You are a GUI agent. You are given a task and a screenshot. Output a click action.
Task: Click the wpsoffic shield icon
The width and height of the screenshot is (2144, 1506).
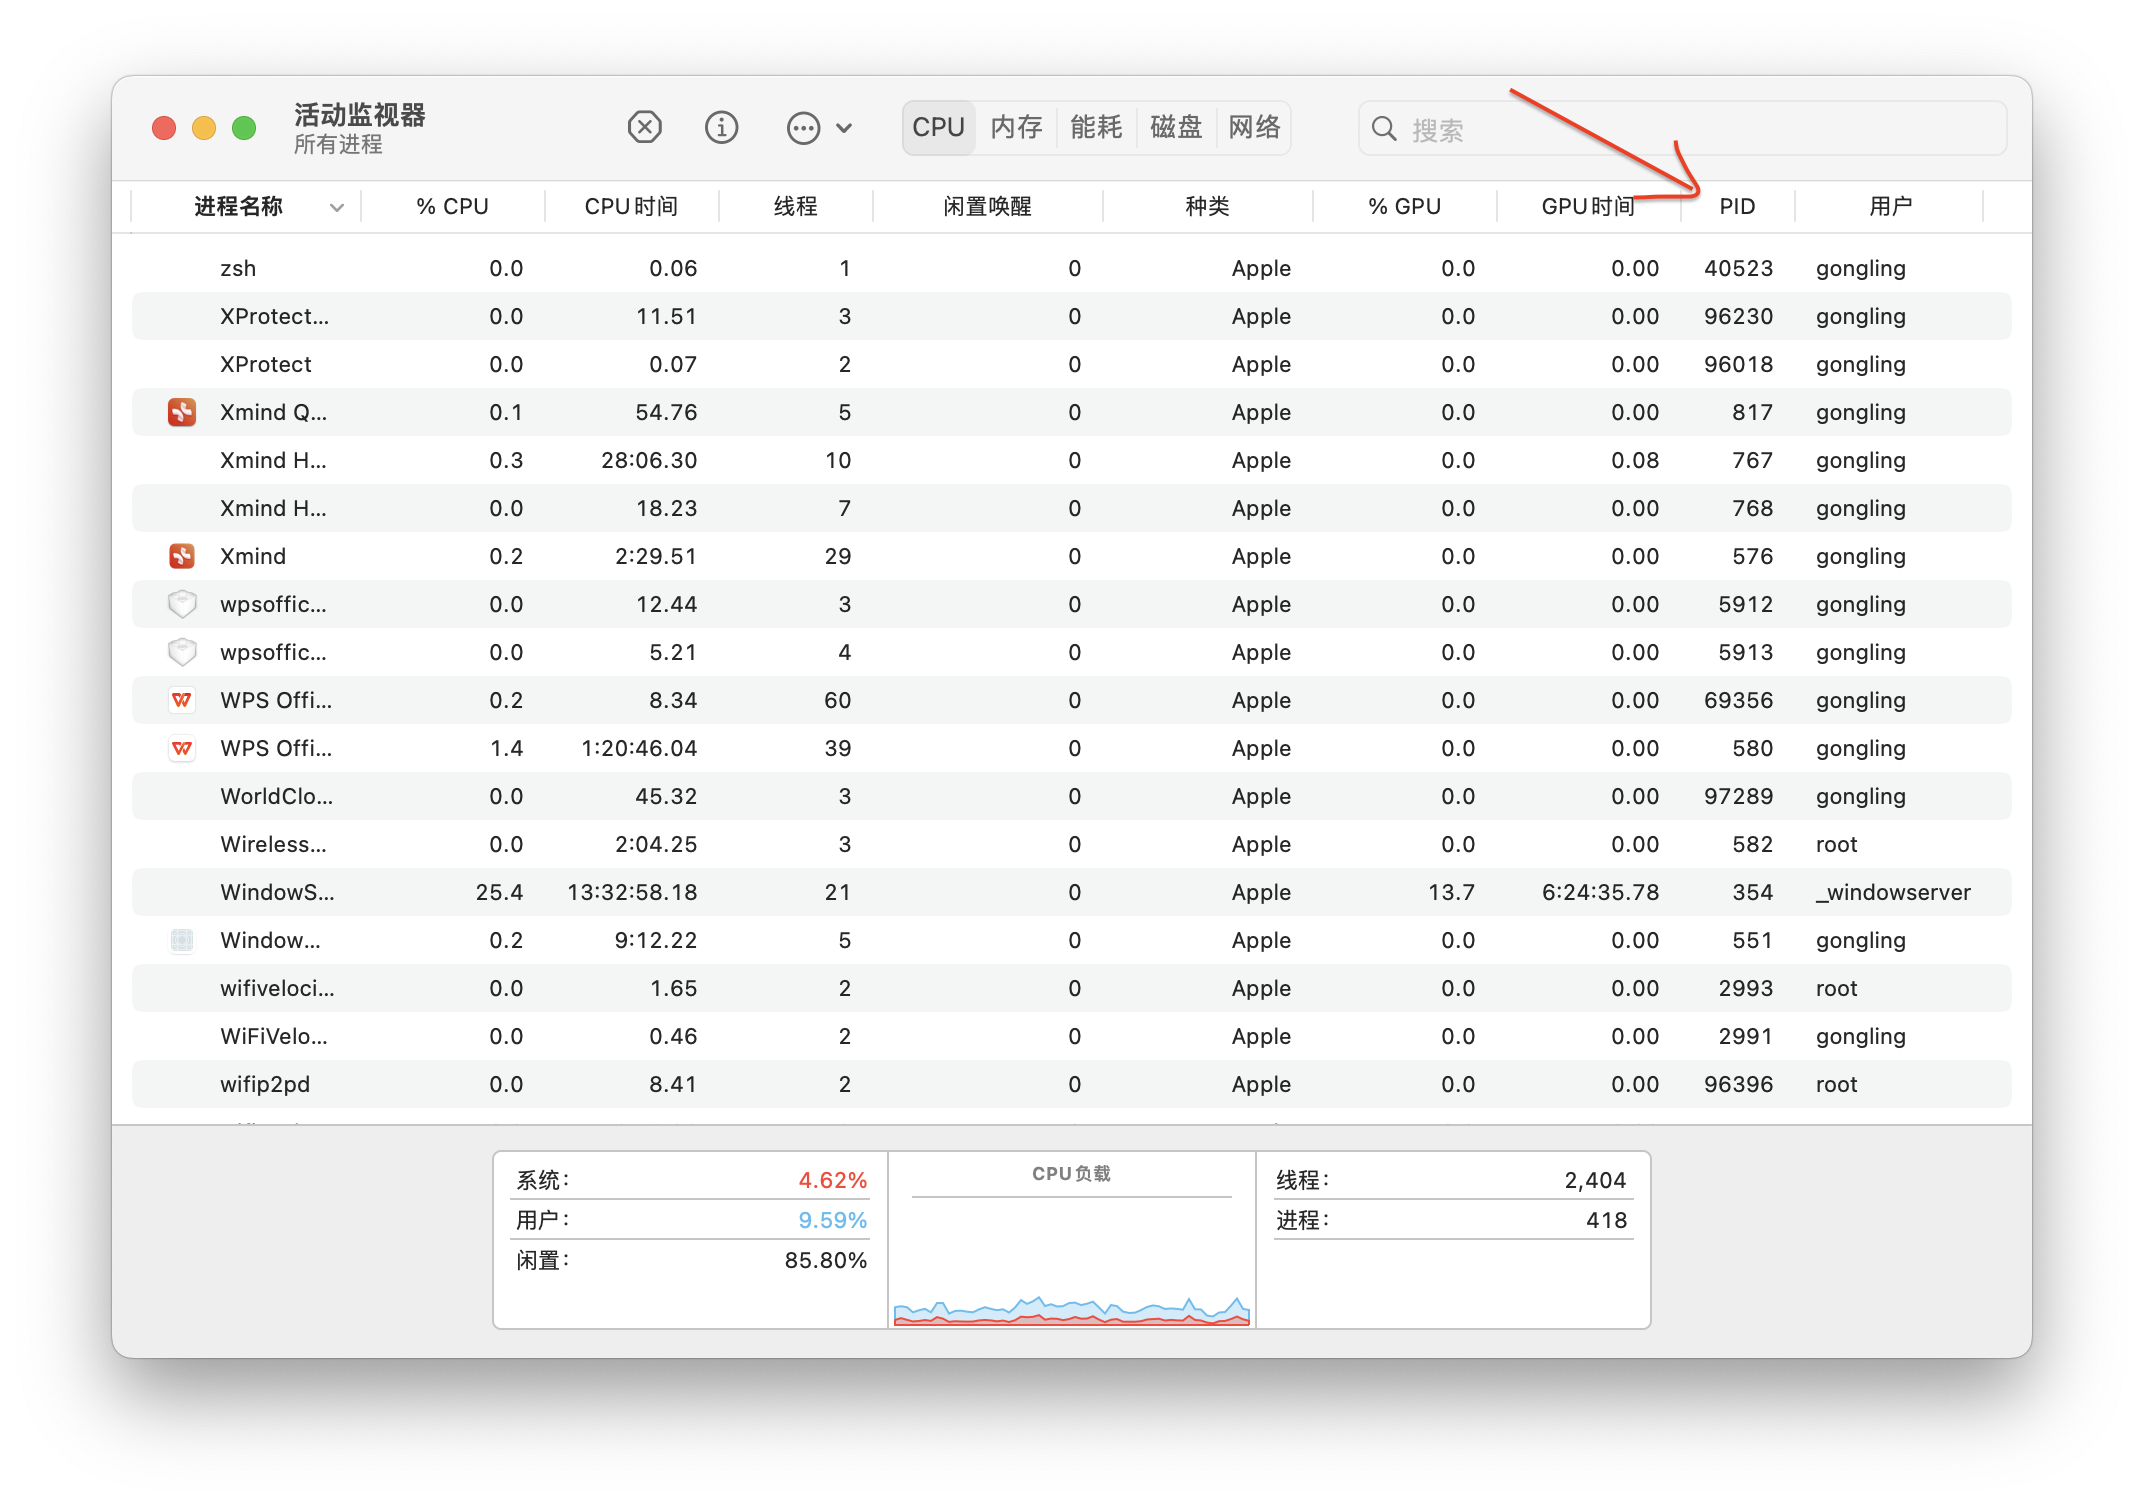(x=182, y=604)
